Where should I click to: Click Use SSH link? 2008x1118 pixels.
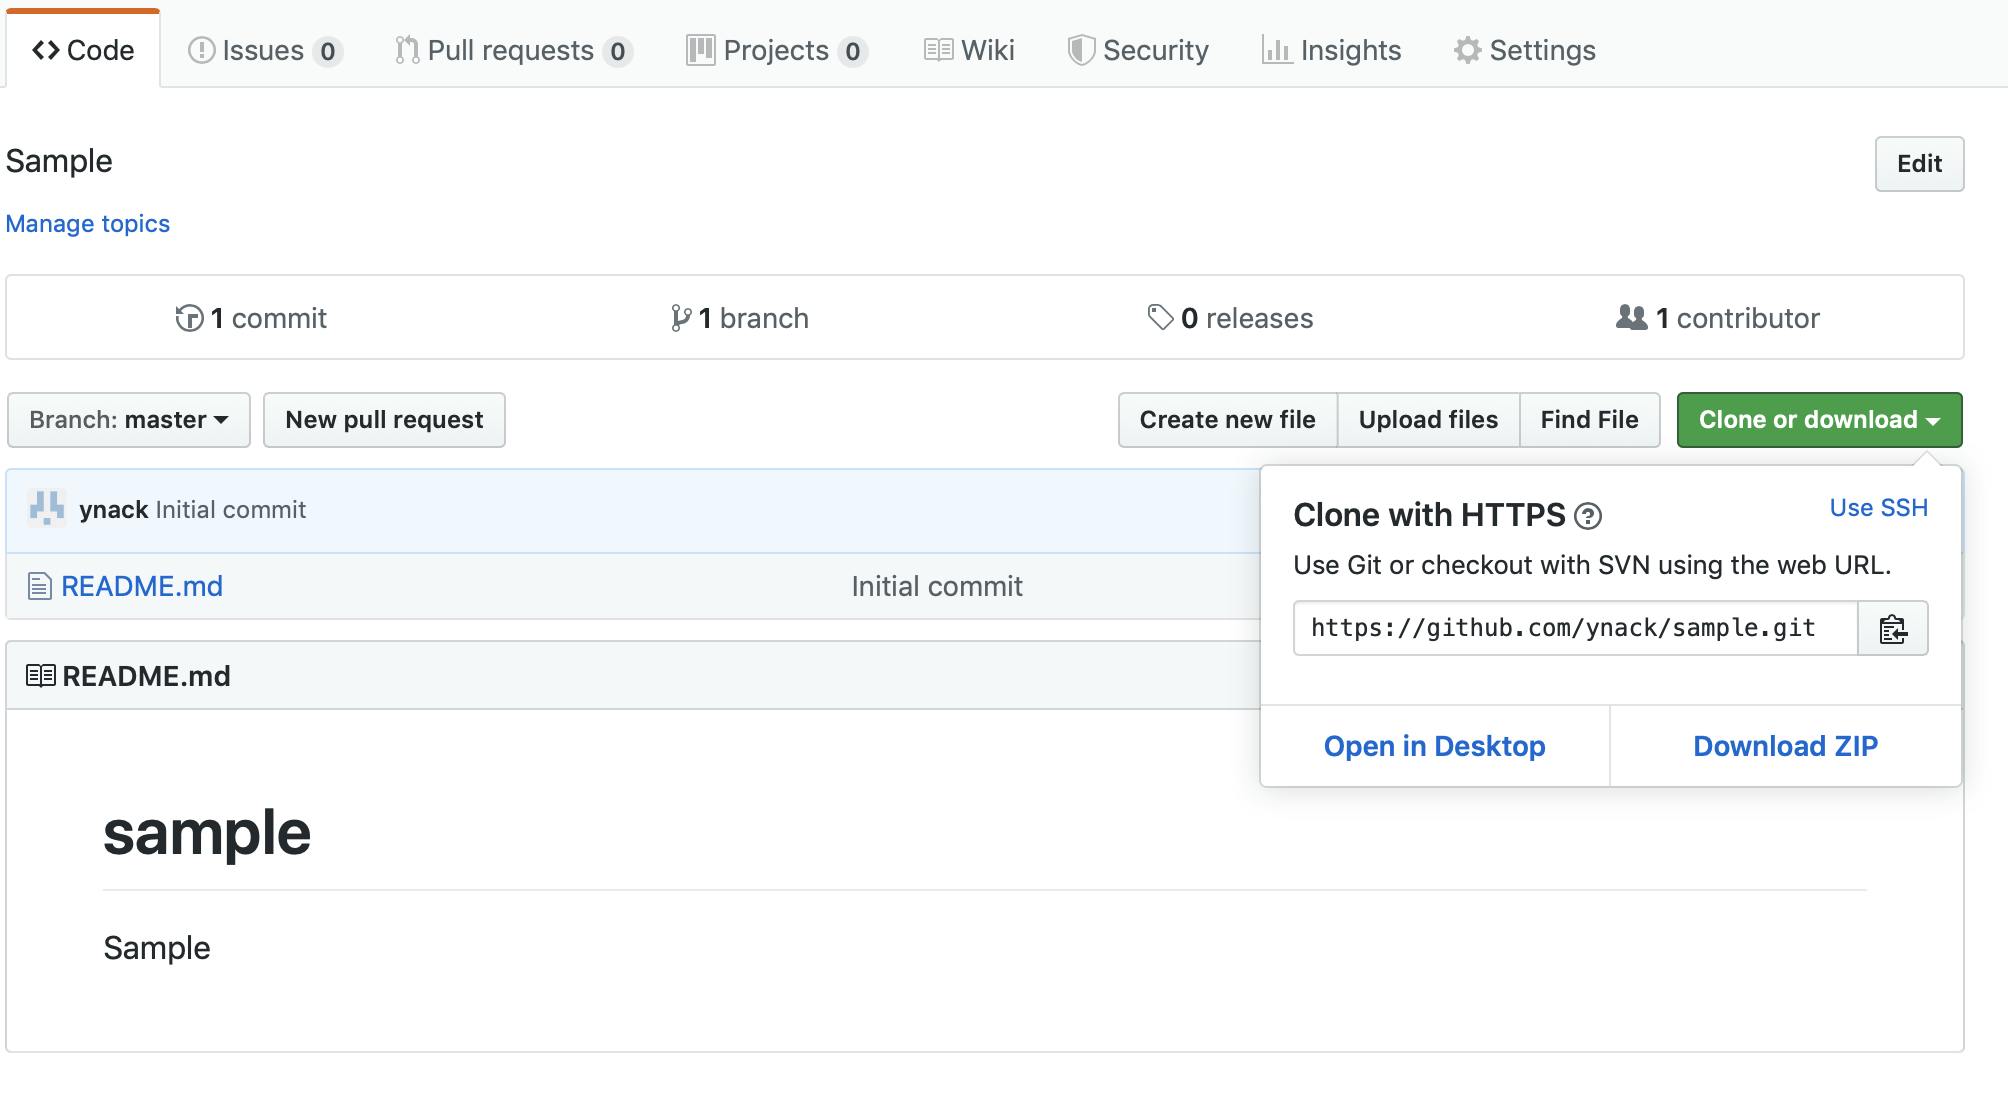[1878, 508]
